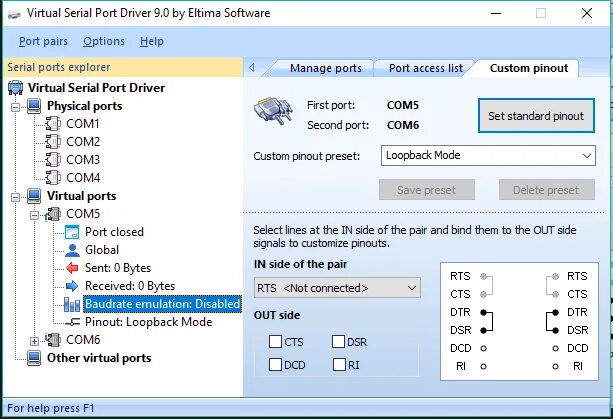Click the Virtual ports computer icon

[x=34, y=196]
